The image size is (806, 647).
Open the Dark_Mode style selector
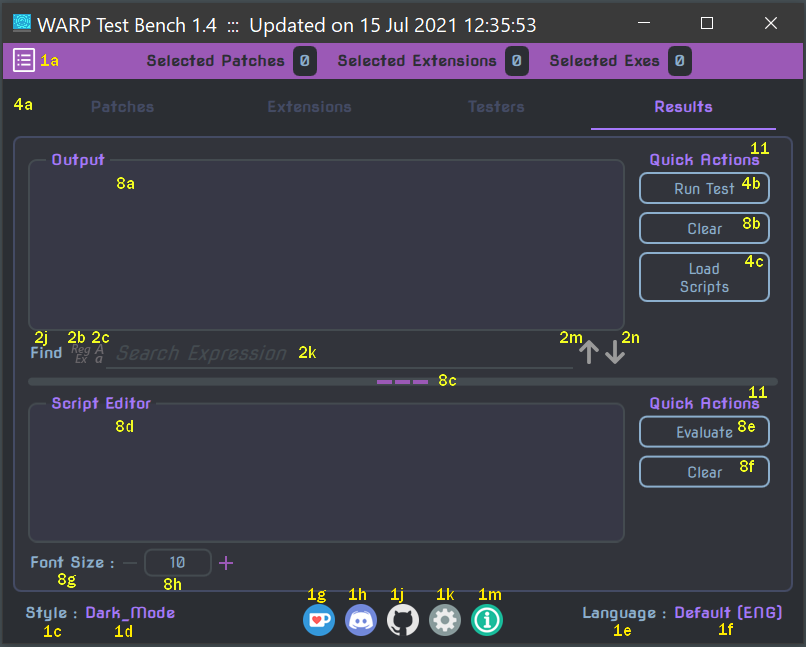click(x=130, y=613)
